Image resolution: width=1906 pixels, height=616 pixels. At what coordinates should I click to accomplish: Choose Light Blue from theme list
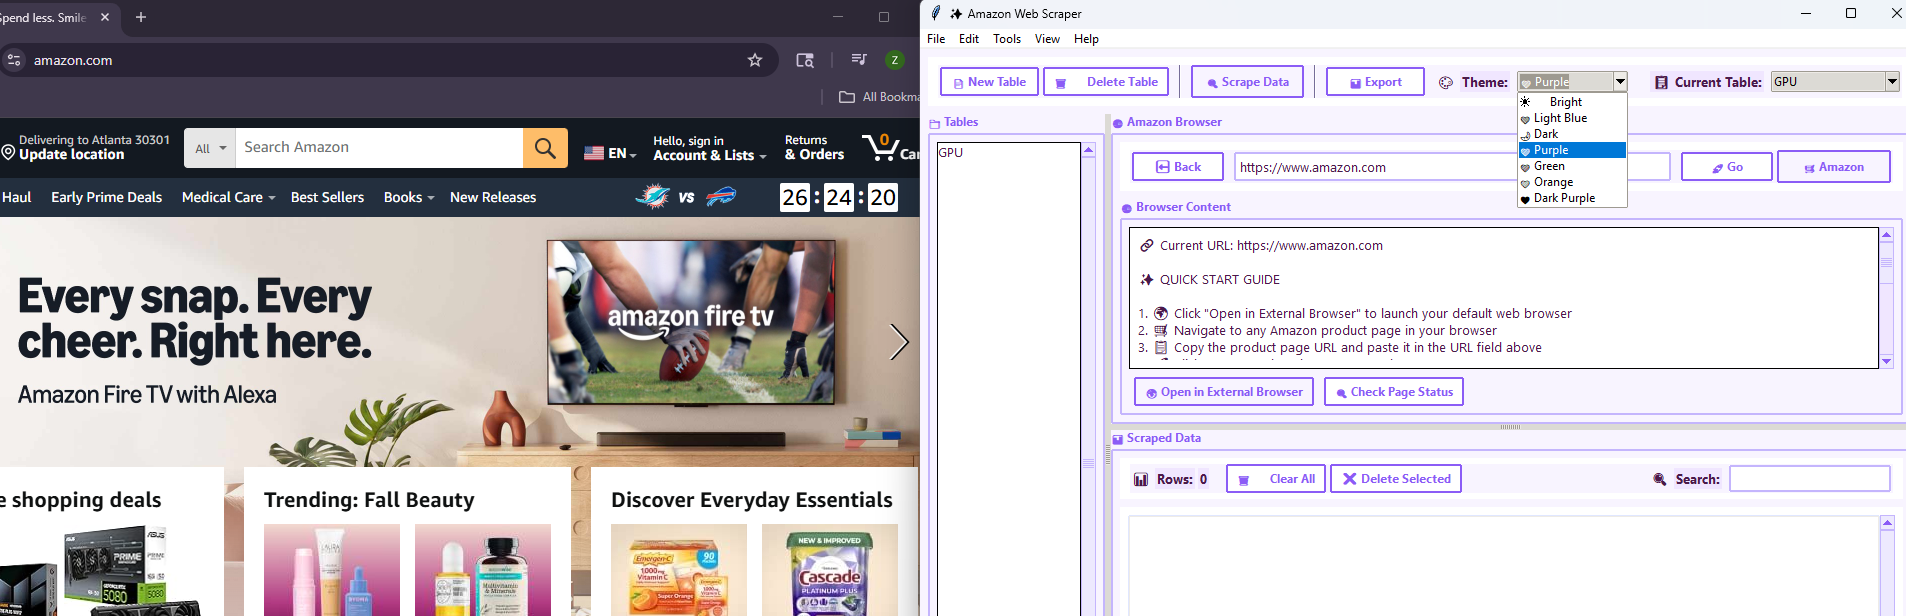click(1560, 118)
